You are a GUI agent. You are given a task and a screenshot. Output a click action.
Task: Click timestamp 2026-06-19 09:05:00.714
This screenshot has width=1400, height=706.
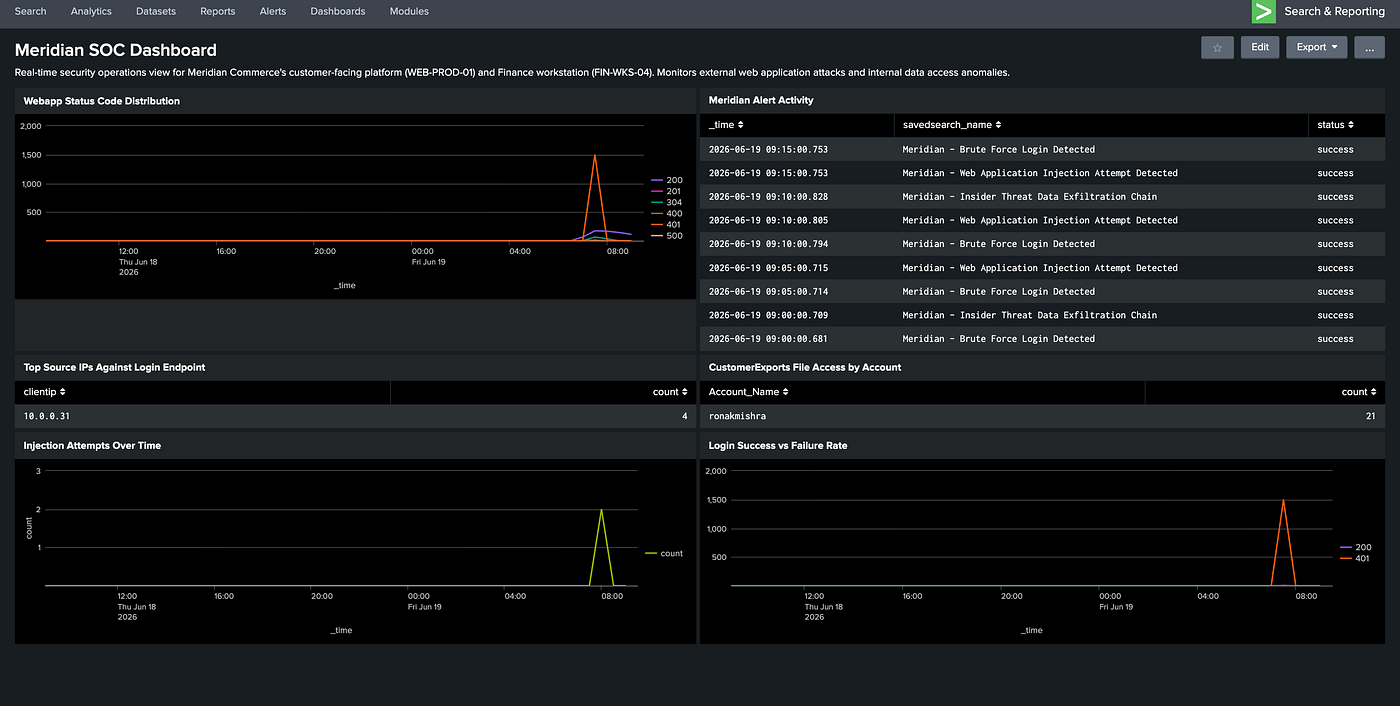(768, 292)
